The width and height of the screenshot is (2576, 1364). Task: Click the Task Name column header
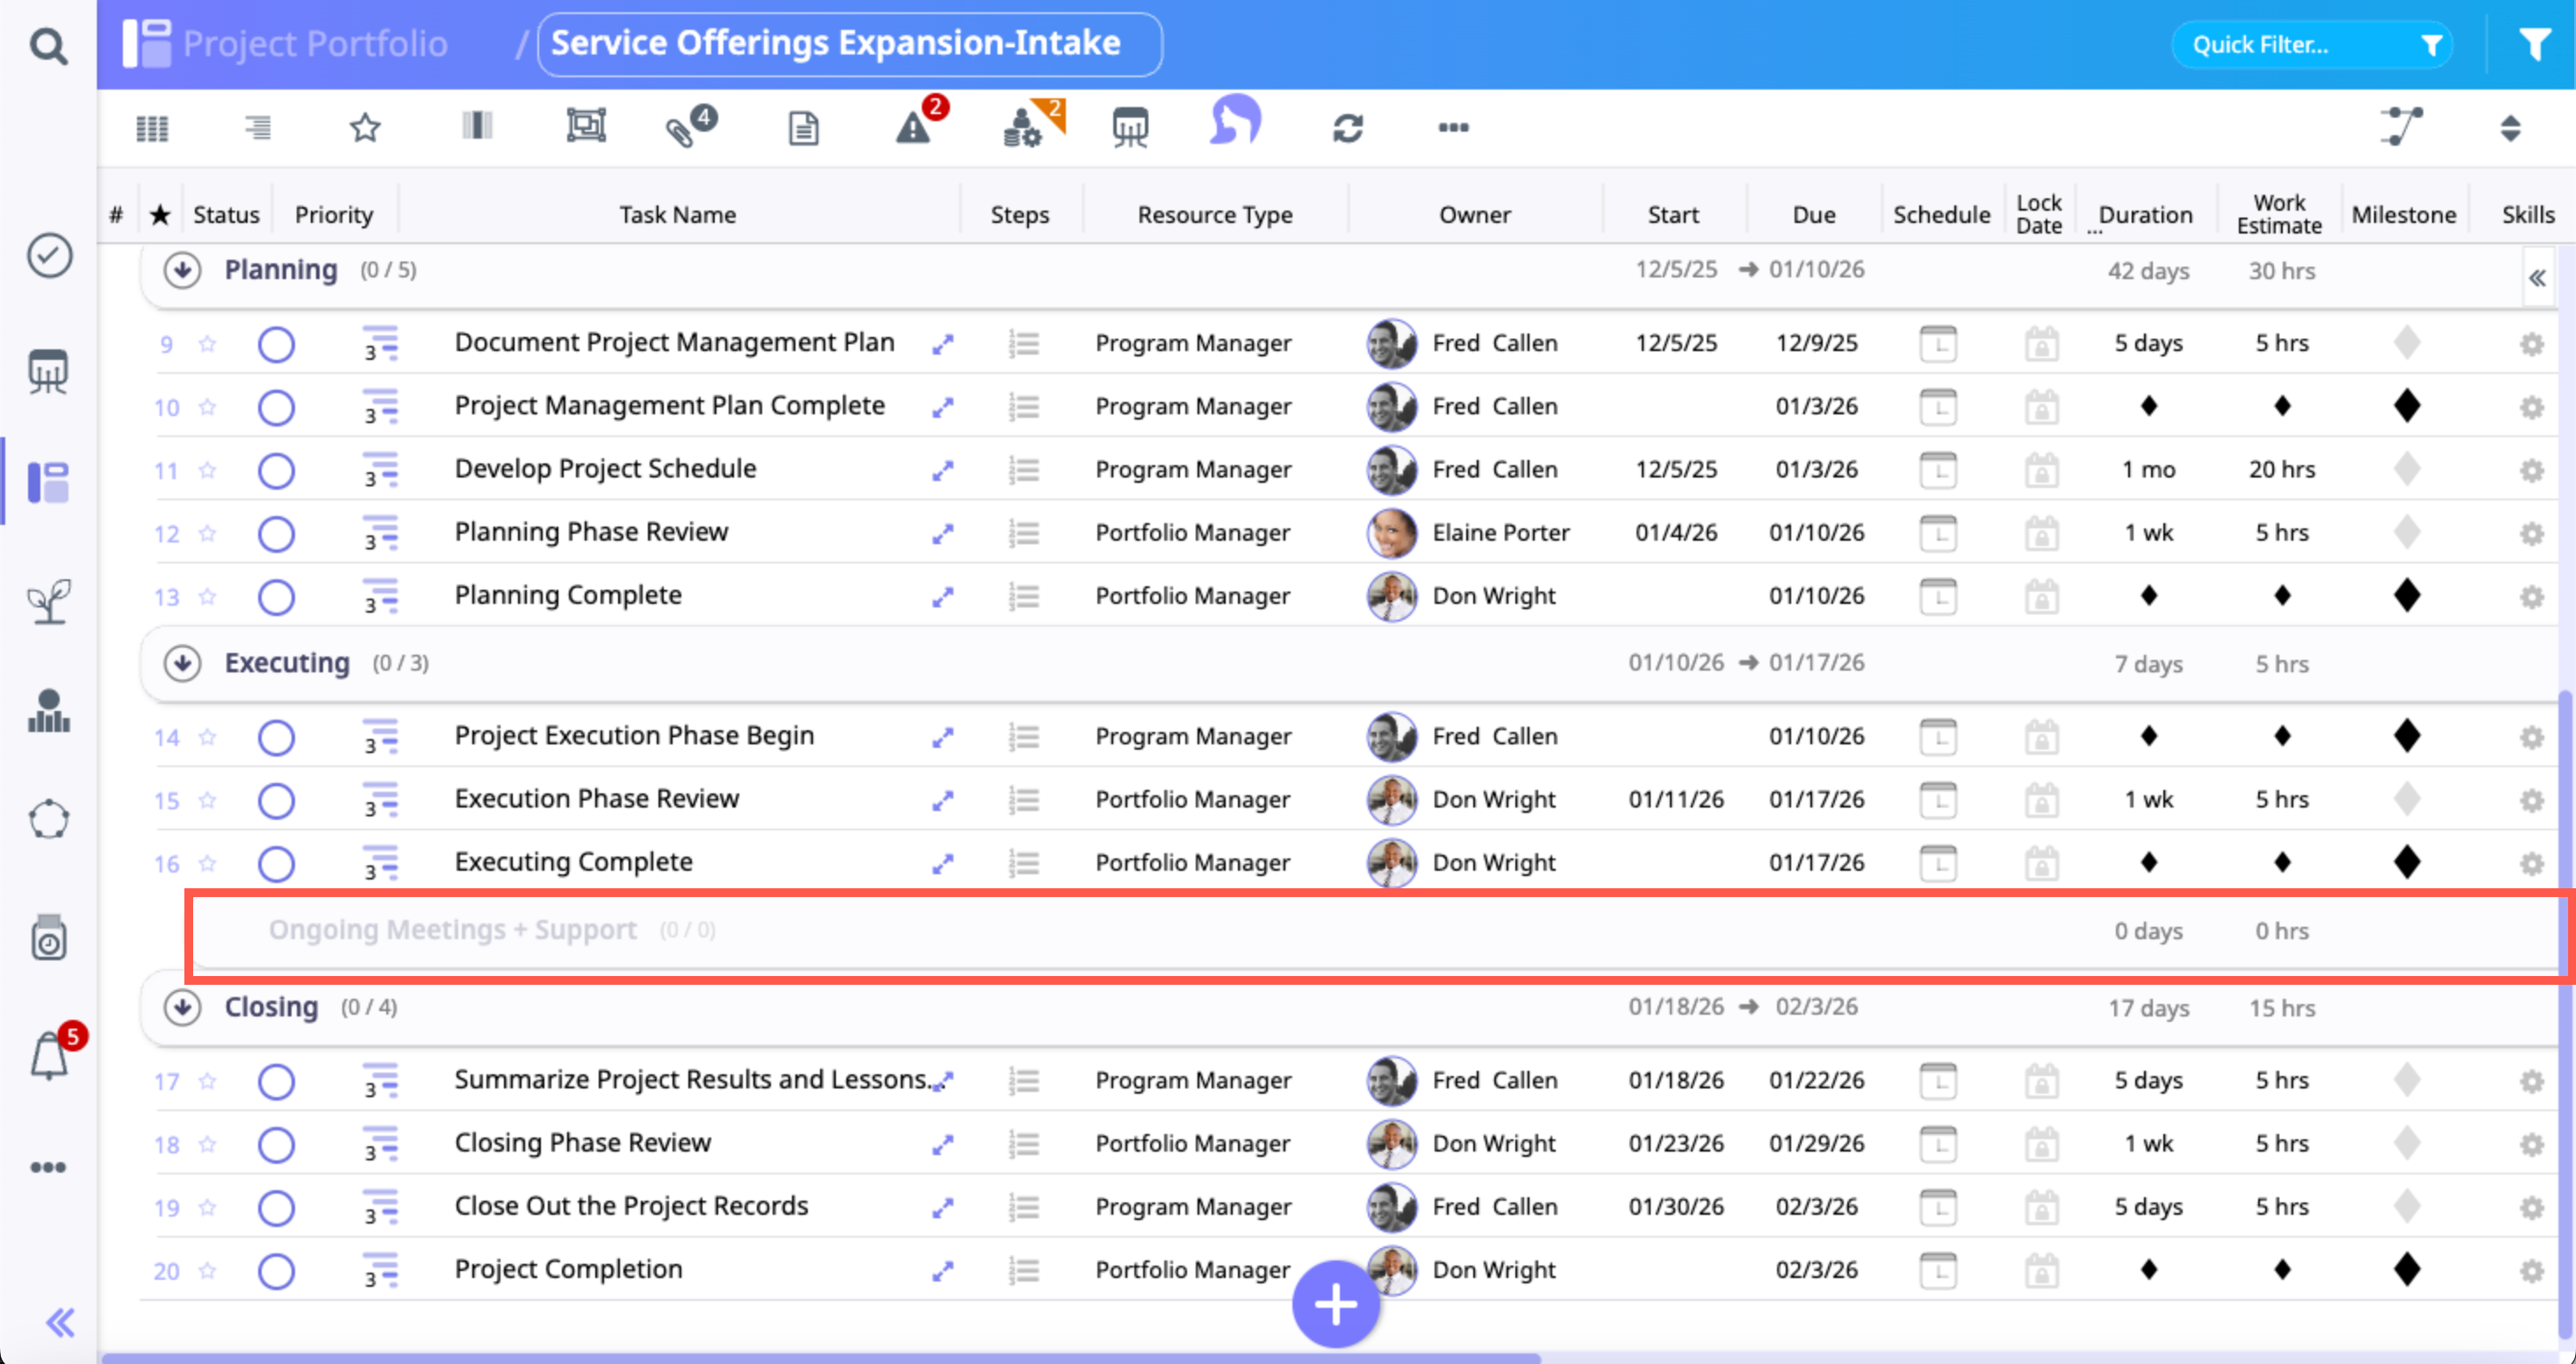pyautogui.click(x=677, y=215)
